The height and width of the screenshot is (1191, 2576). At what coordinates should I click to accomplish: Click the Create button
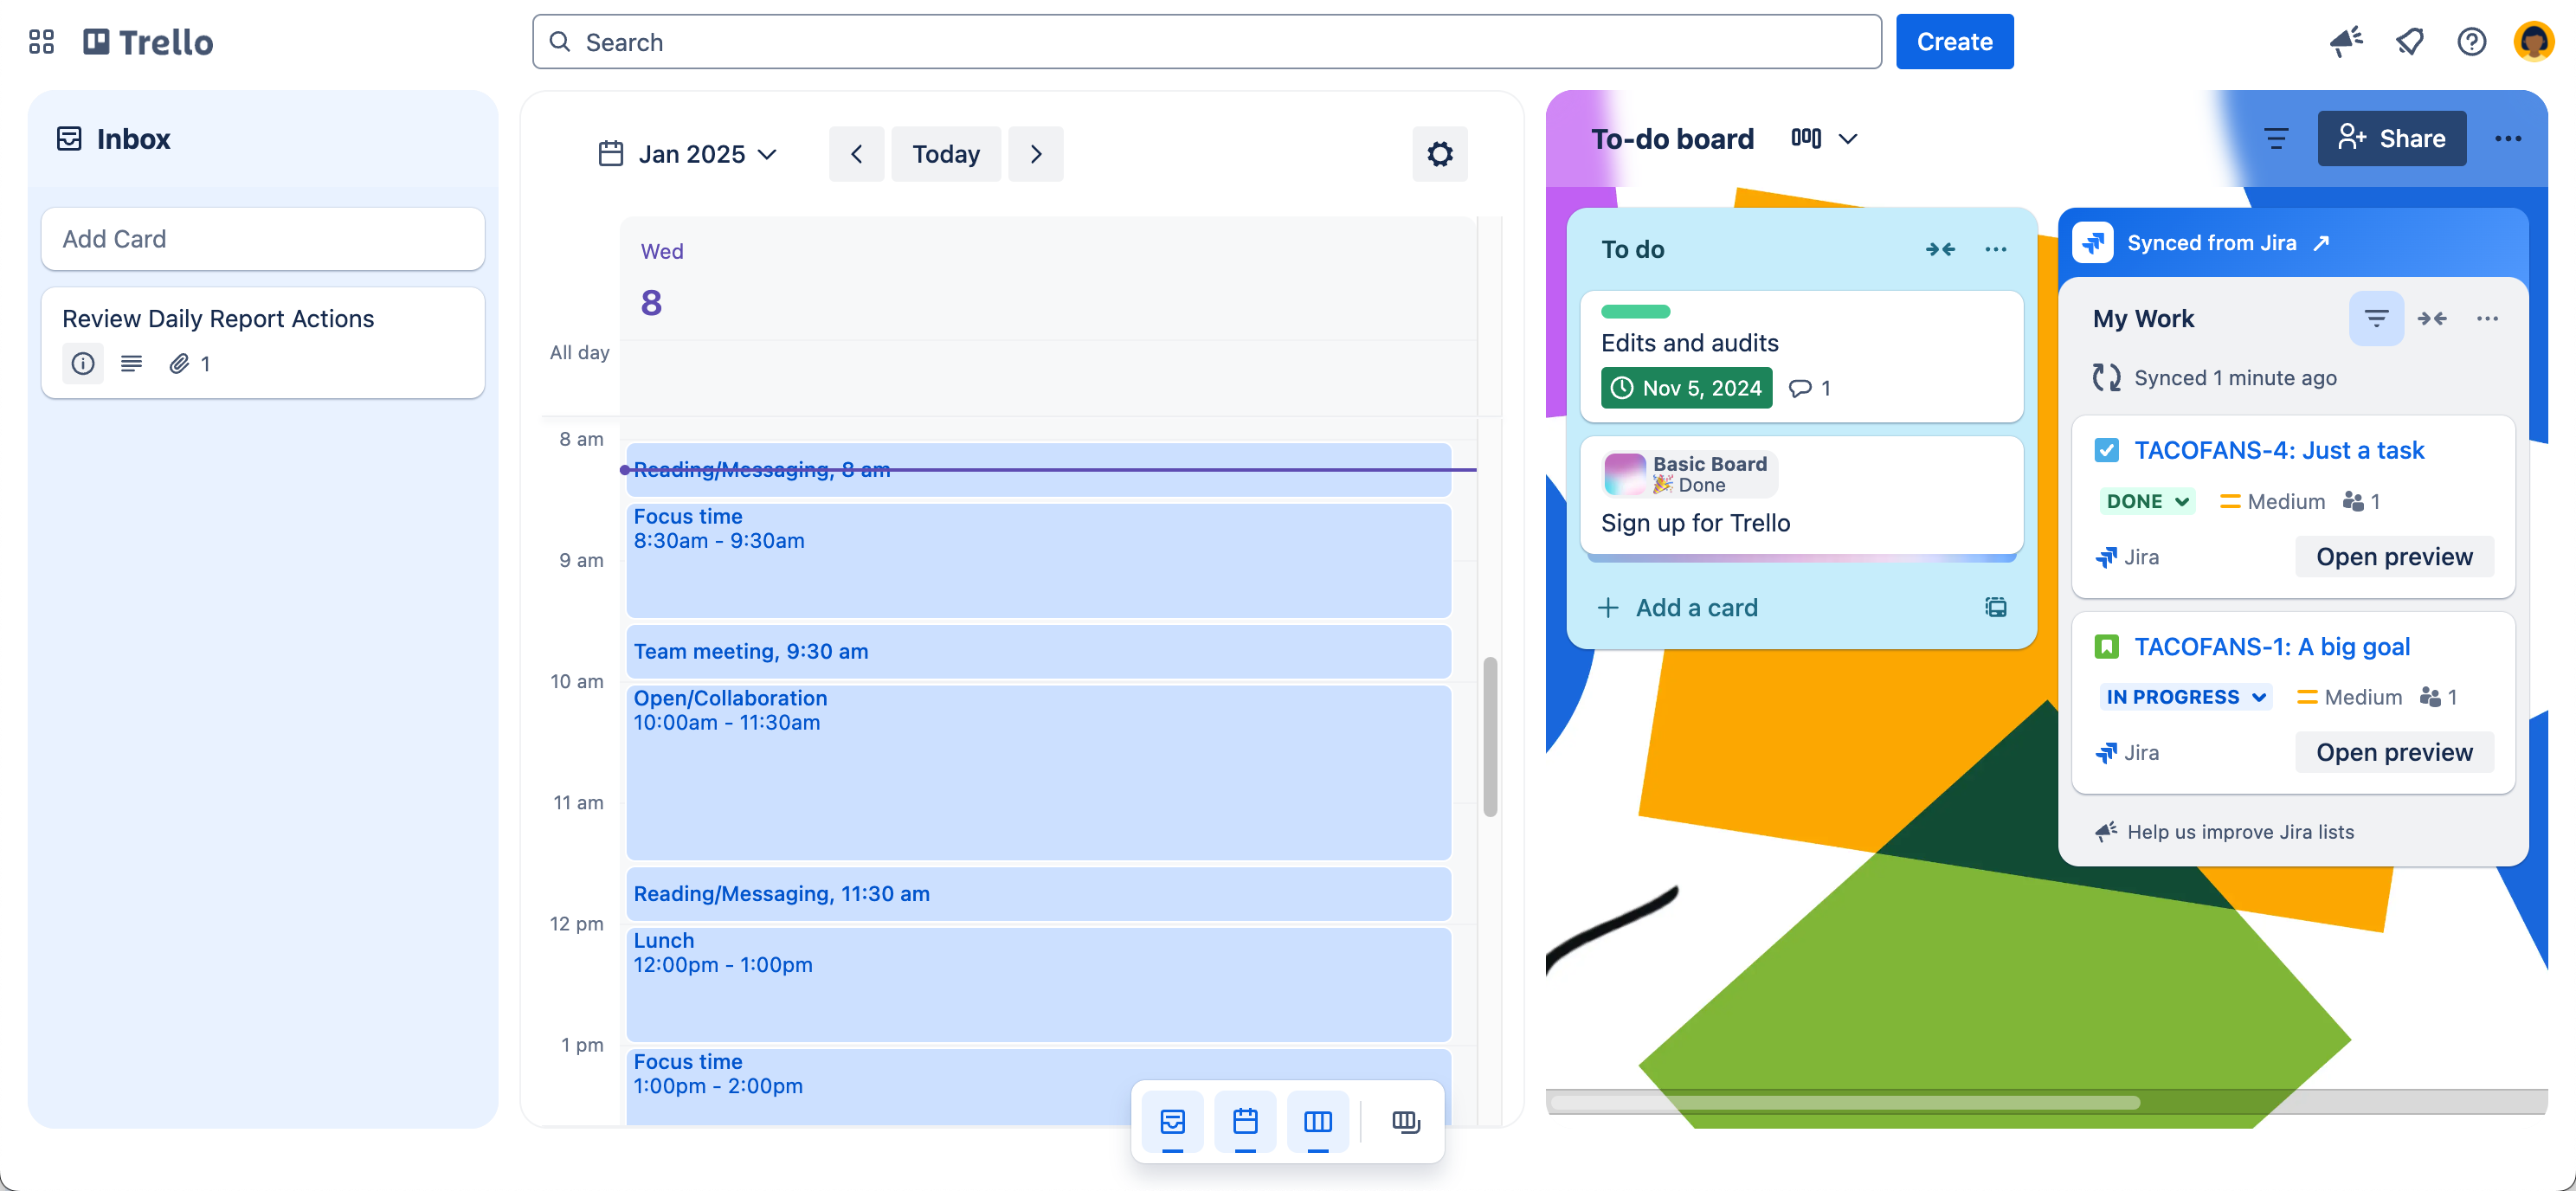pyautogui.click(x=1954, y=42)
